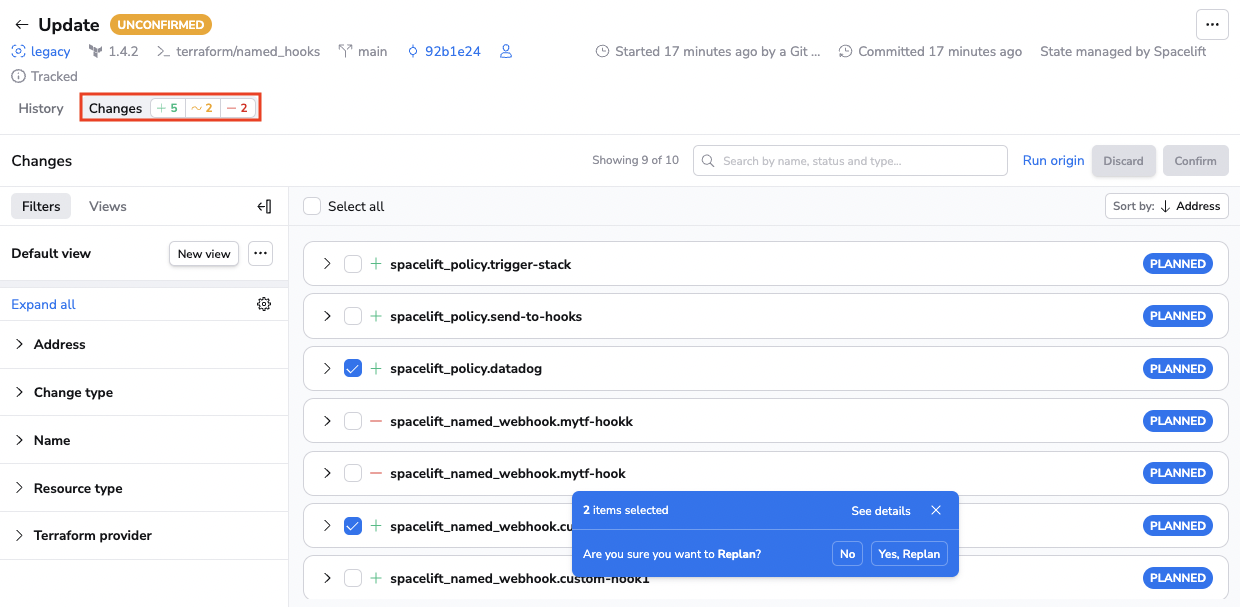This screenshot has width=1240, height=607.
Task: Open the Sort by Address dropdown
Action: (1166, 206)
